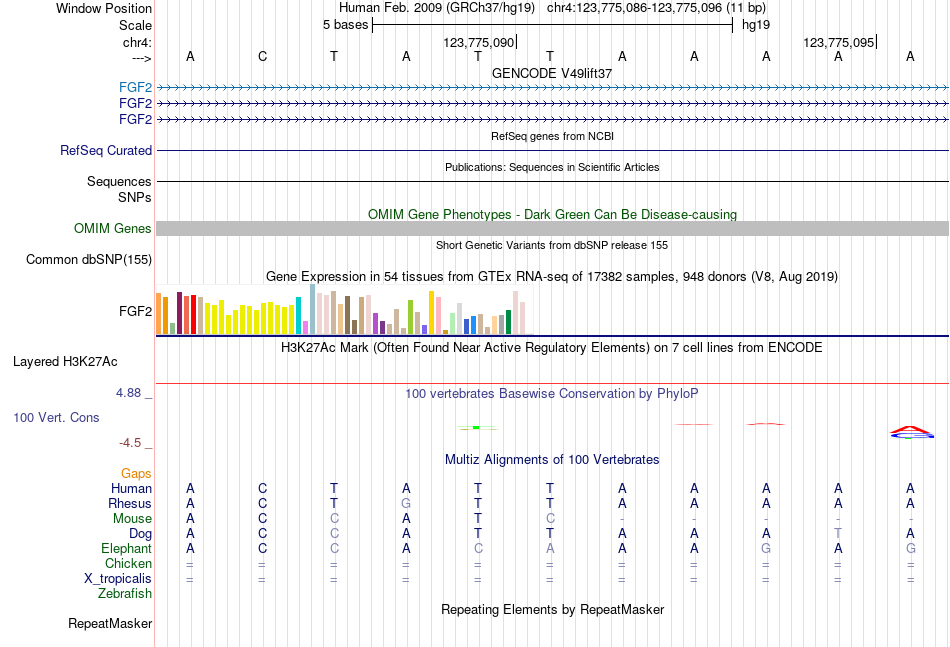The image size is (950, 647).
Task: Click the Human species label
Action: 131,488
